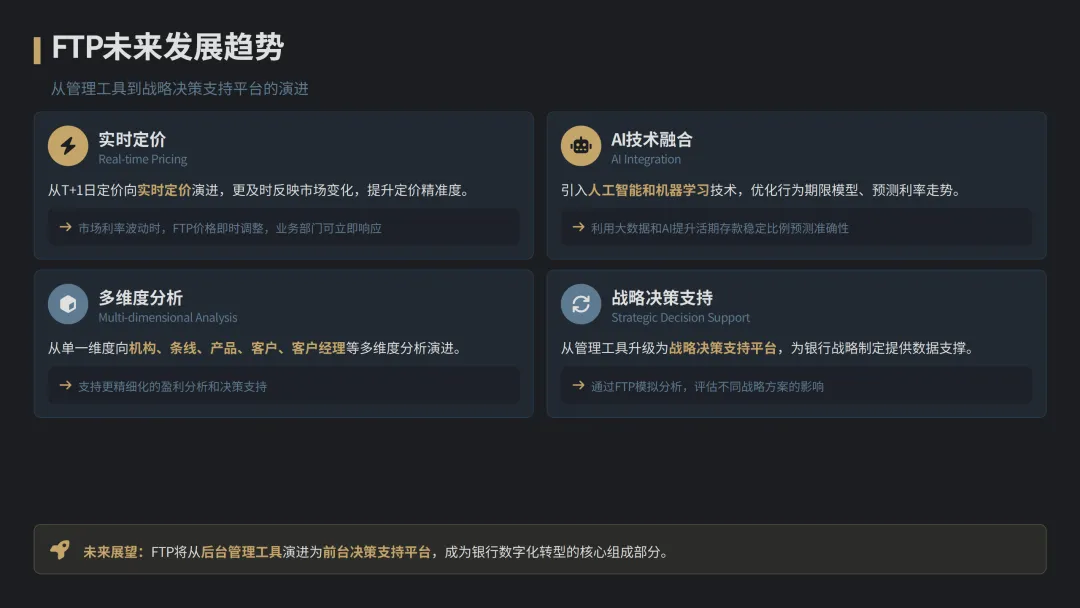Click the refresh arrows strategic decision icon

click(x=581, y=304)
